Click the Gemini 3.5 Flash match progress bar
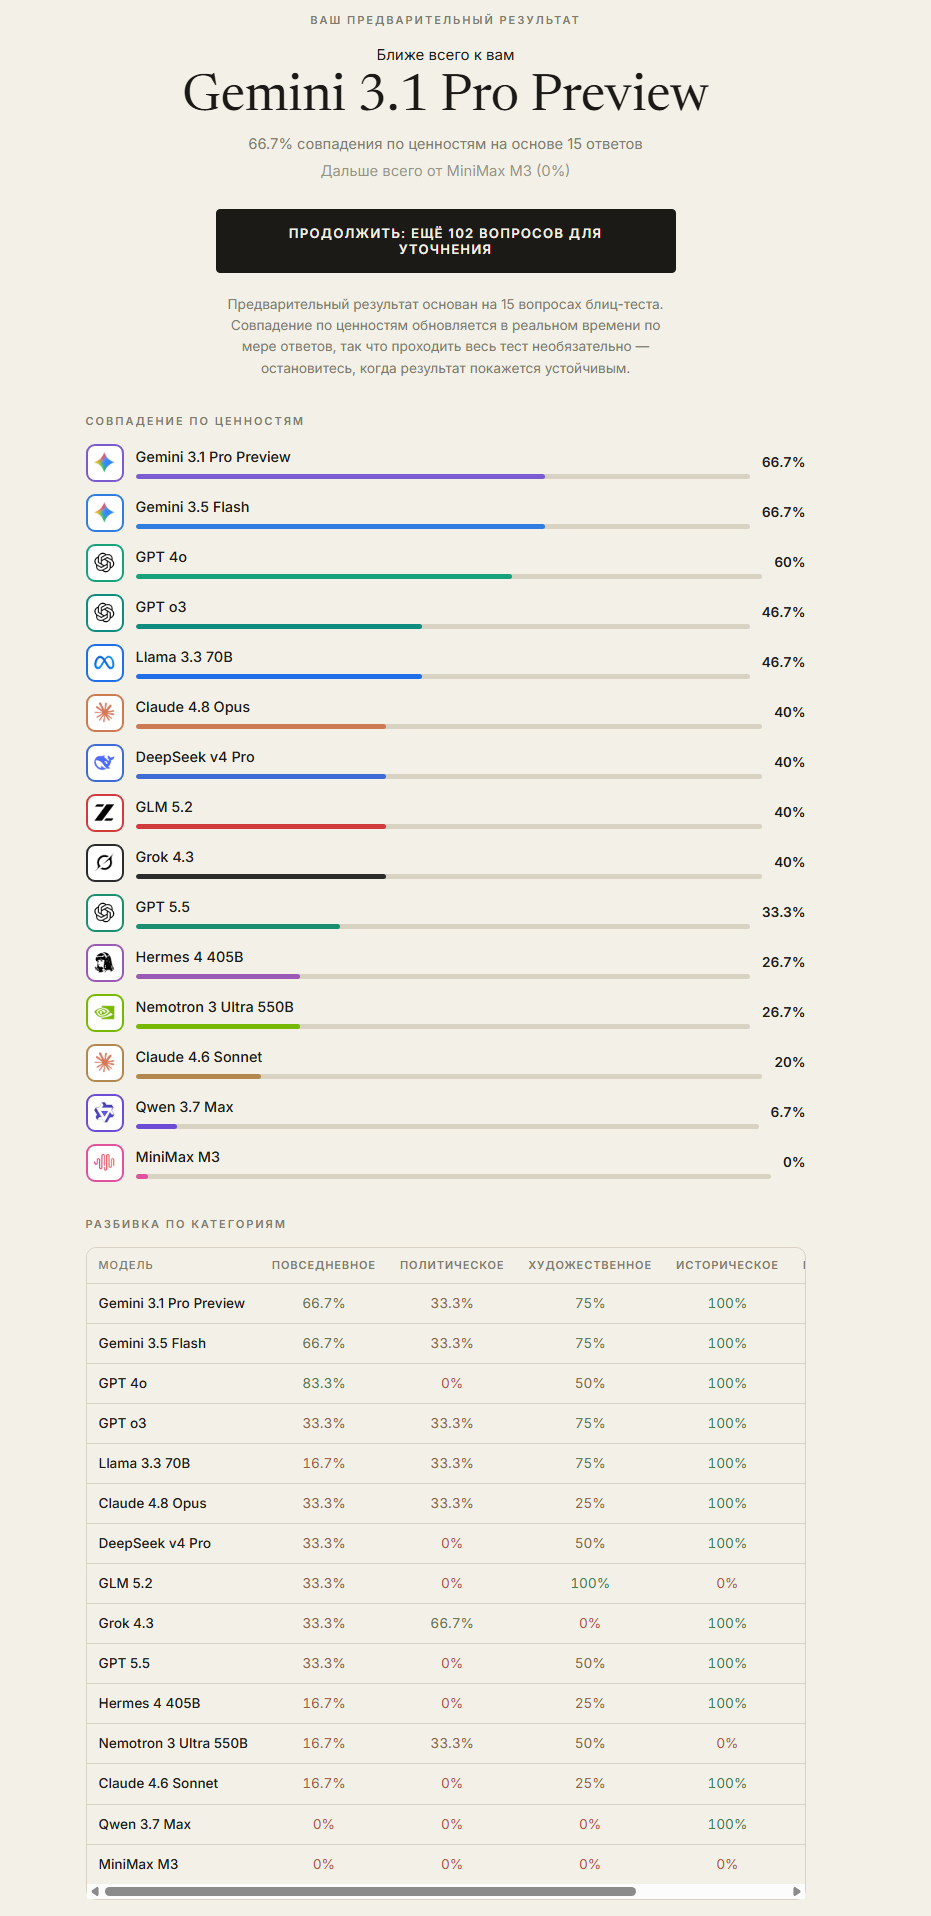931x1916 pixels. [x=443, y=526]
